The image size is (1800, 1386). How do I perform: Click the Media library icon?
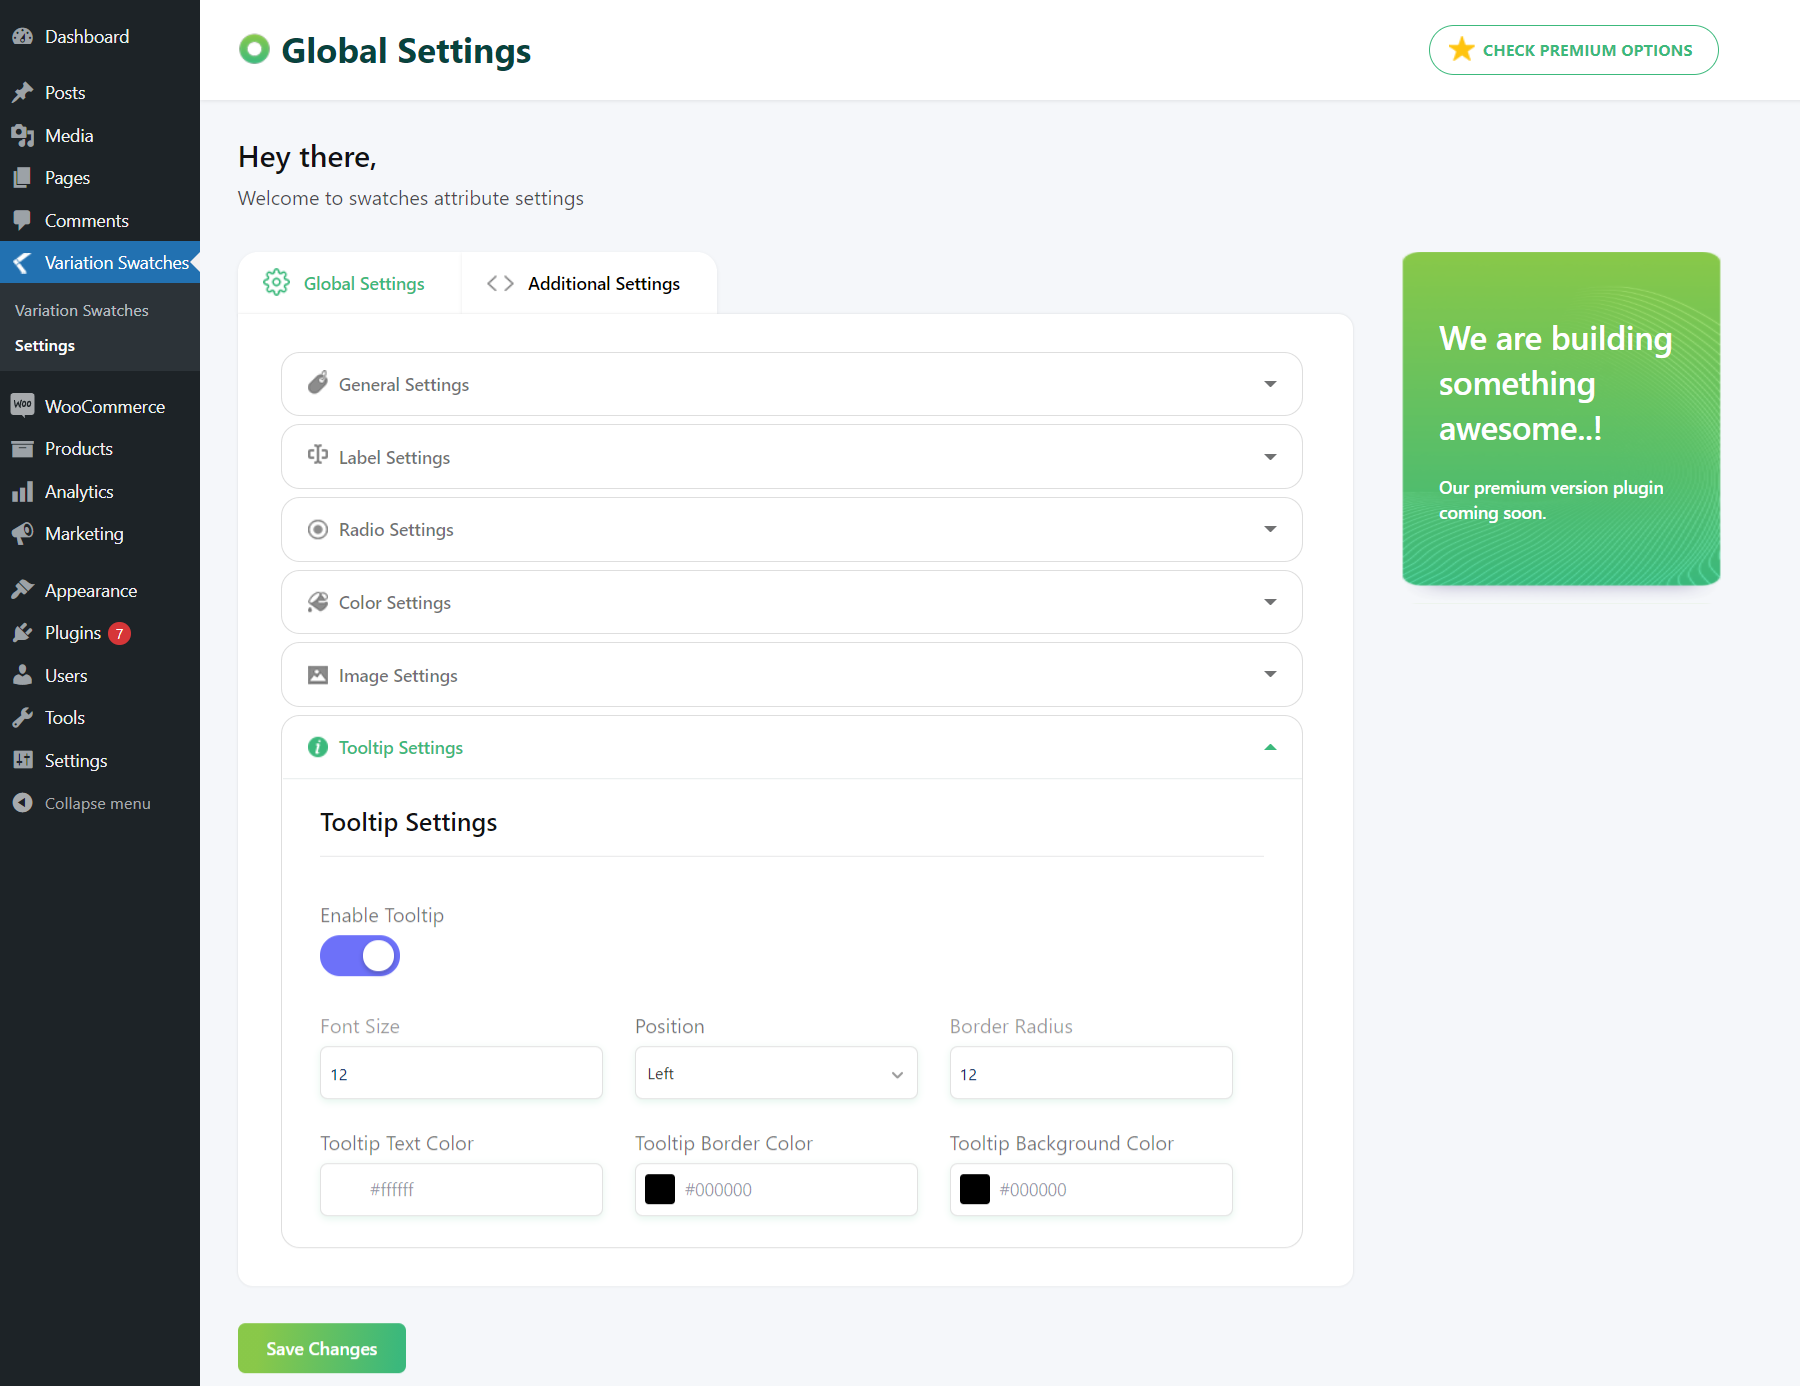pos(22,136)
